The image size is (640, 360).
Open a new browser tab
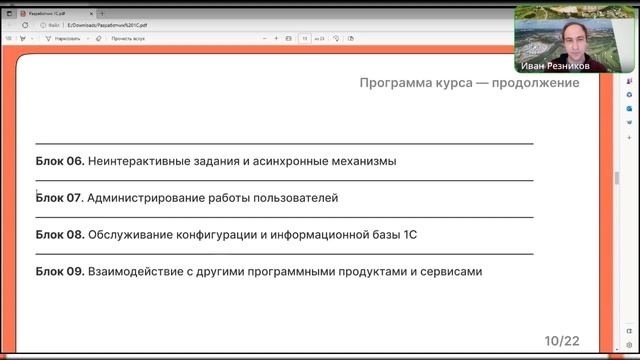point(102,13)
